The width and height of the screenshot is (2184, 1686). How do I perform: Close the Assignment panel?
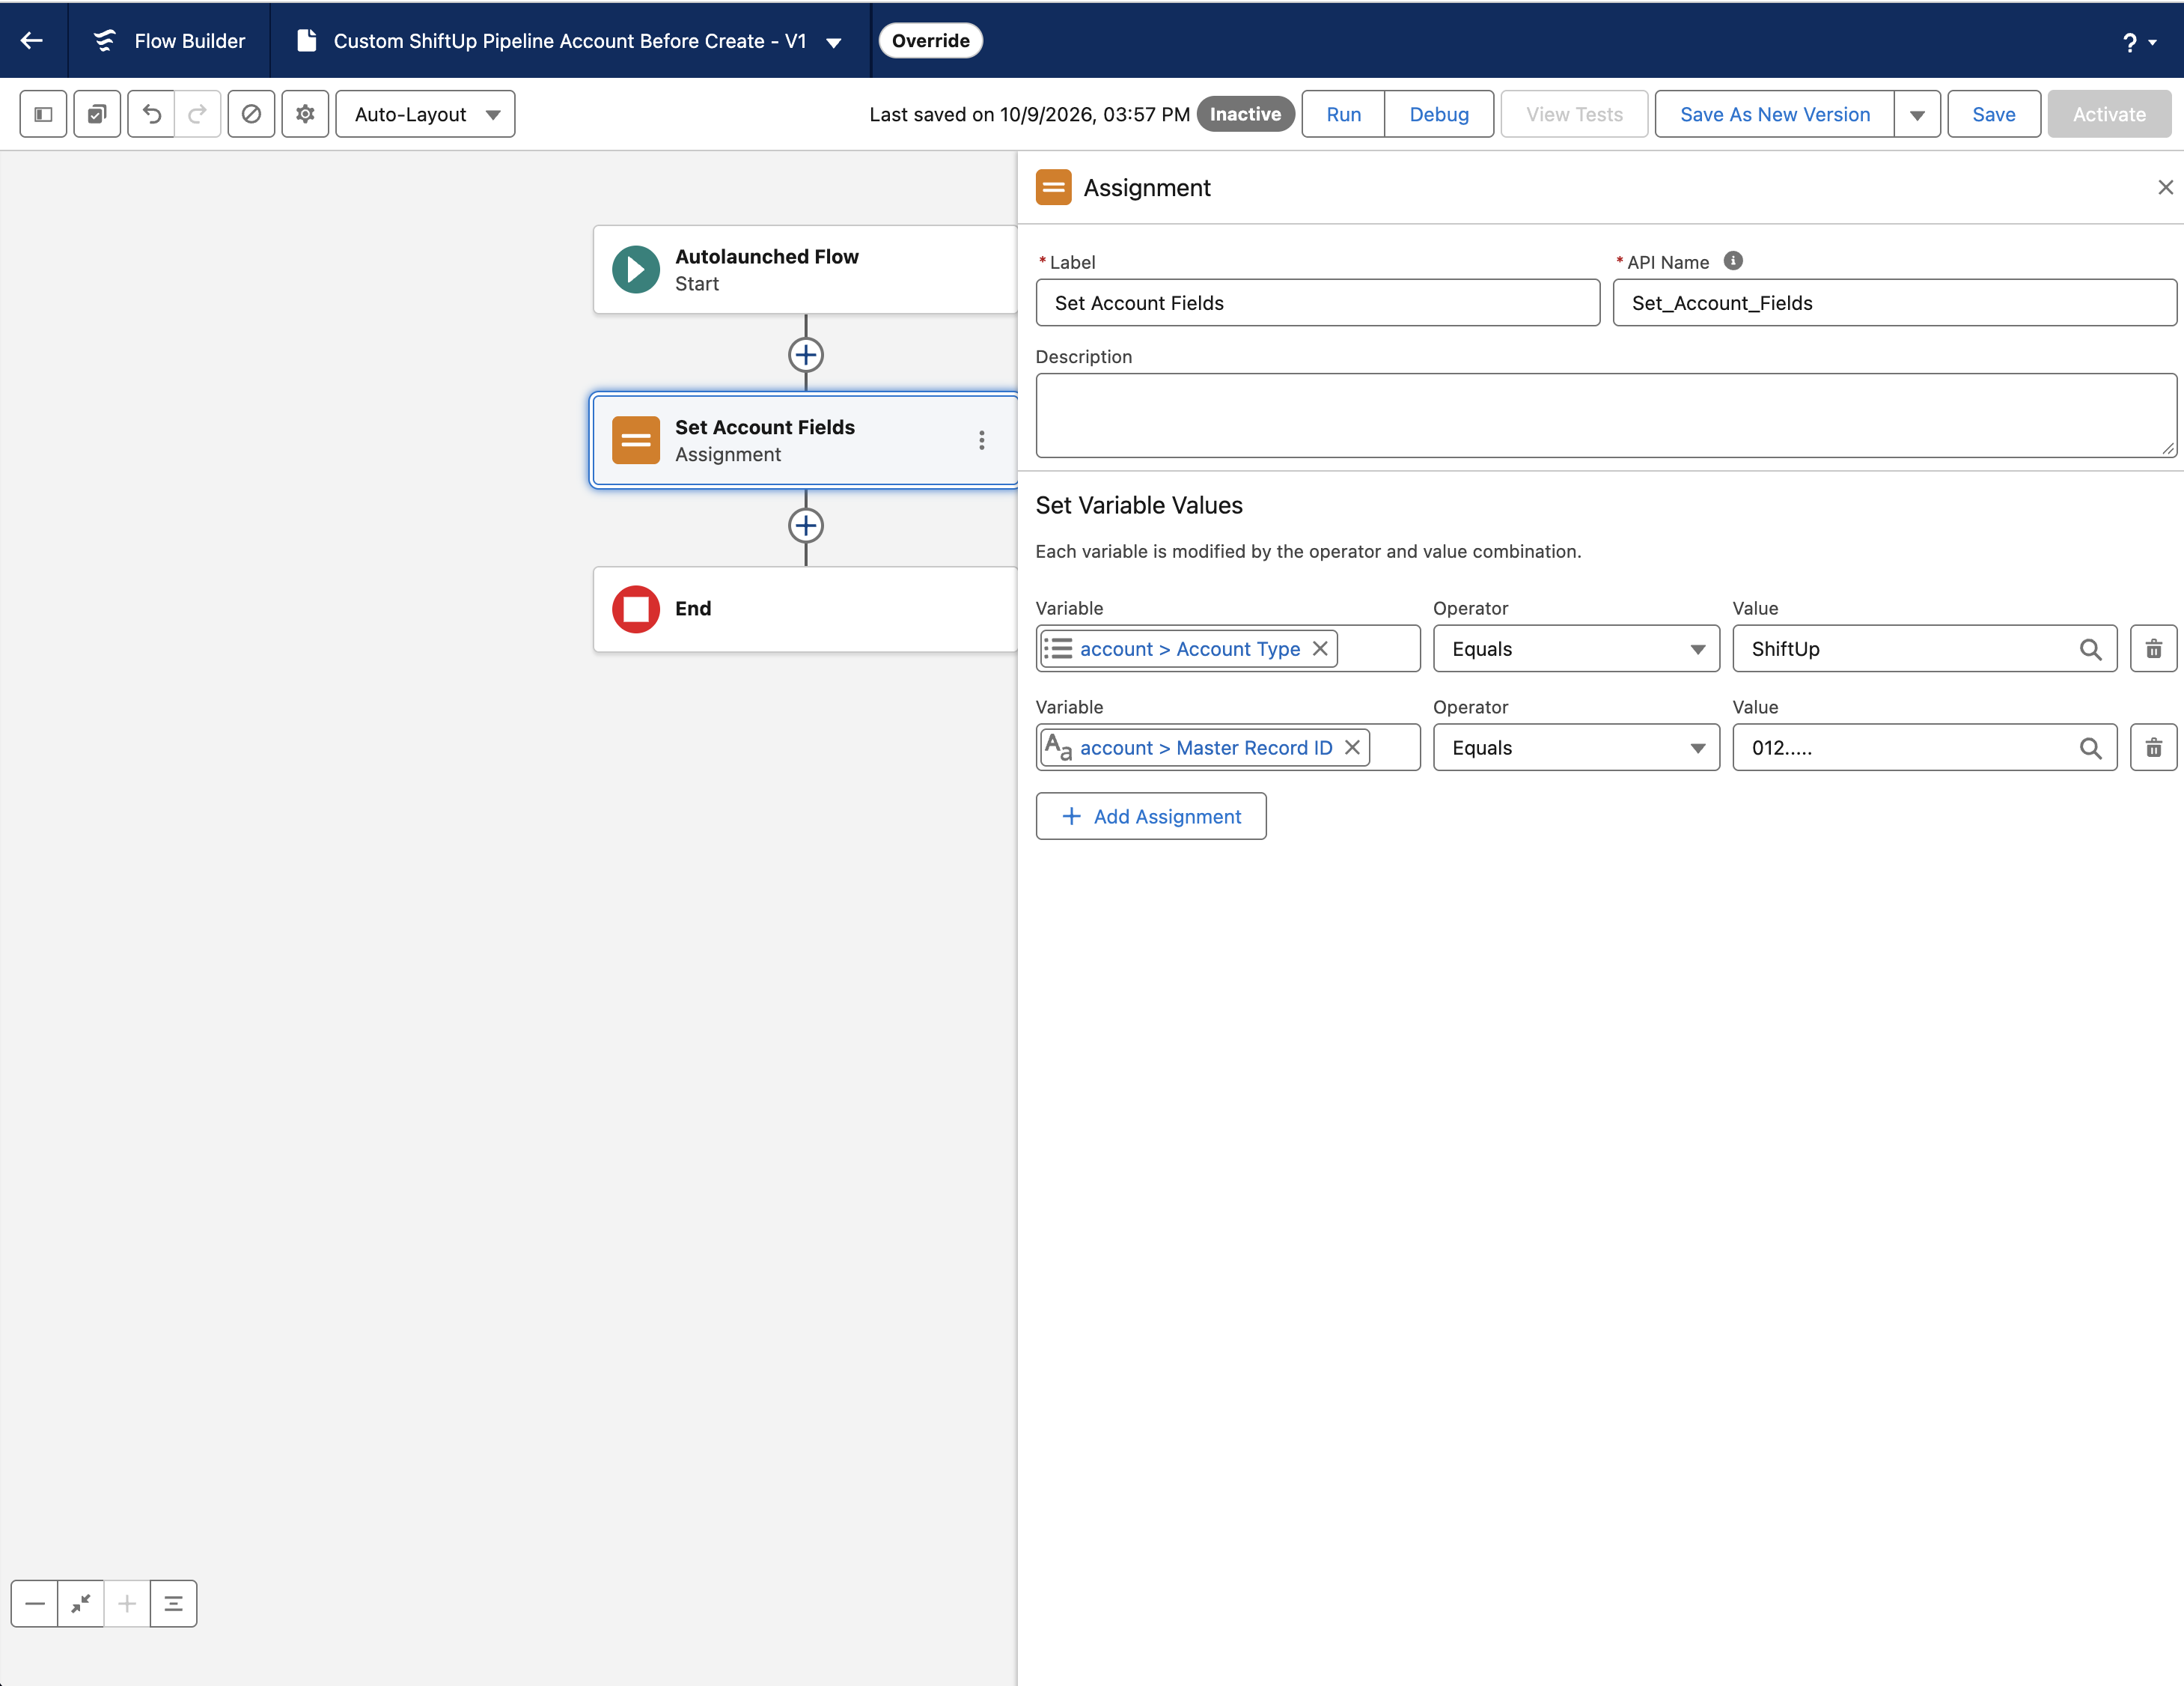[x=2166, y=187]
